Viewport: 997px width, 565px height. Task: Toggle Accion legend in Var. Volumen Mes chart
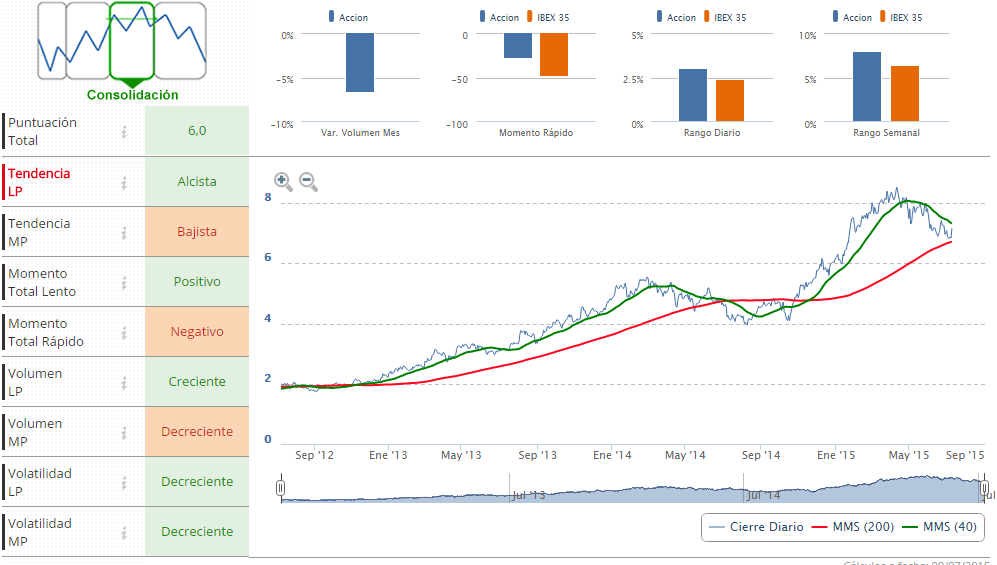348,17
